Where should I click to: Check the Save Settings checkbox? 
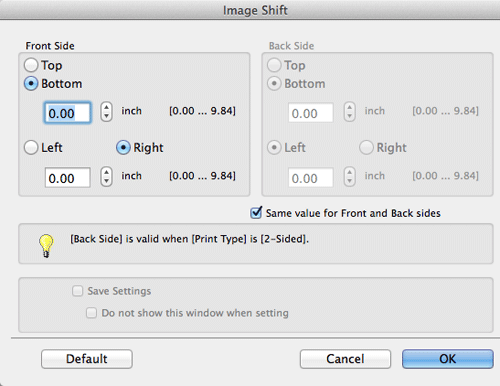tap(77, 291)
